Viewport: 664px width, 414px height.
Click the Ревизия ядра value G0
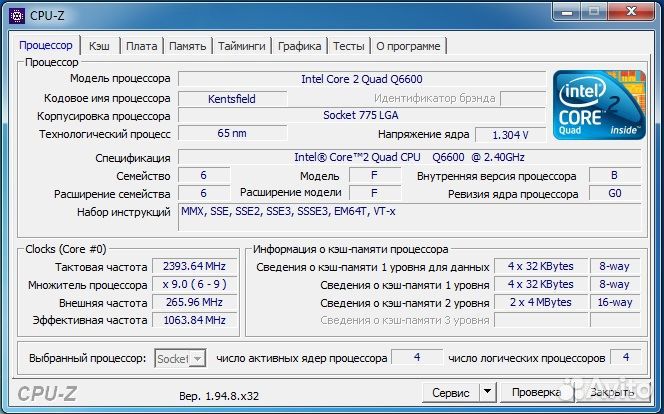[x=614, y=193]
